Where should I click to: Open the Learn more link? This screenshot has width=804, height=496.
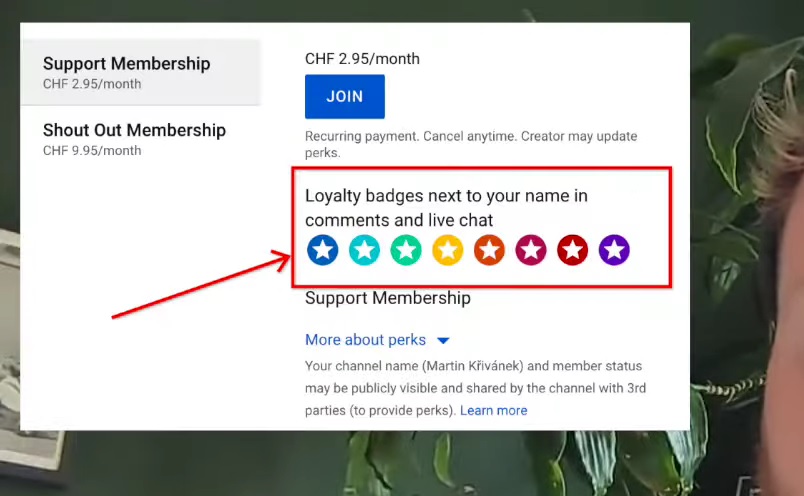[493, 410]
